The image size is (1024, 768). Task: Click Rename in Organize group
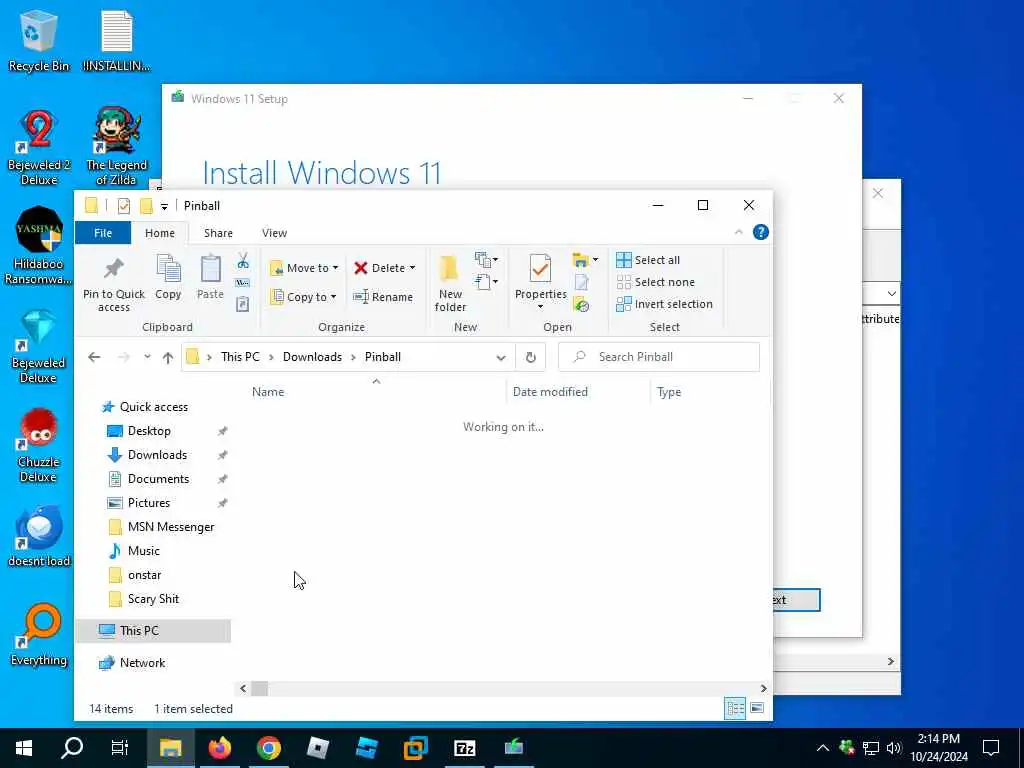(383, 297)
